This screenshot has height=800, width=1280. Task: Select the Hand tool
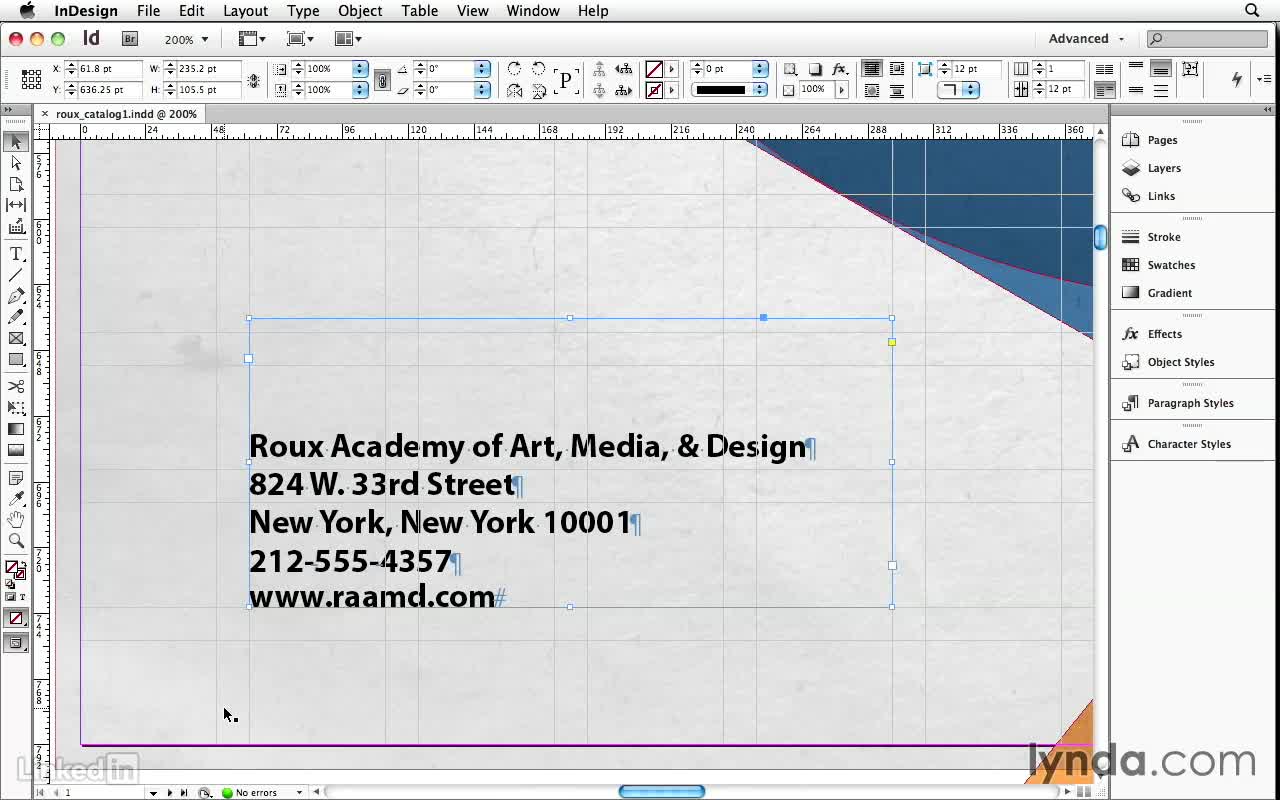(x=16, y=520)
